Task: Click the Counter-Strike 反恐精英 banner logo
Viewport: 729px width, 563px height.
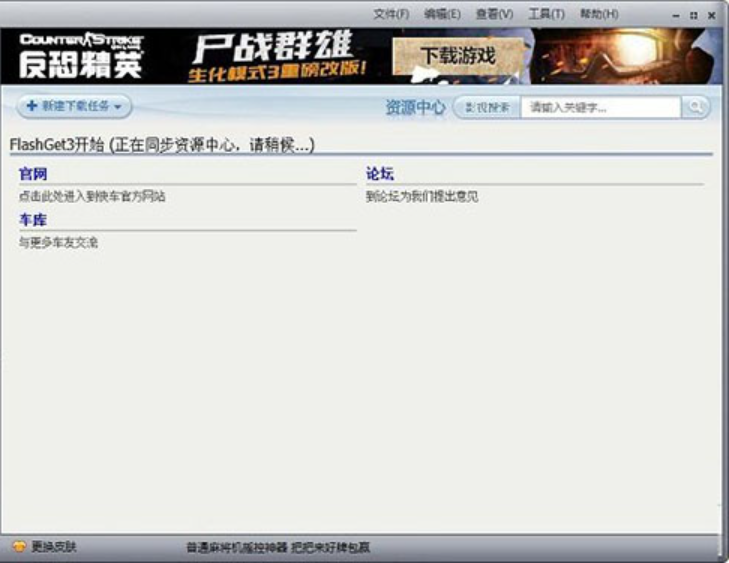Action: 81,56
